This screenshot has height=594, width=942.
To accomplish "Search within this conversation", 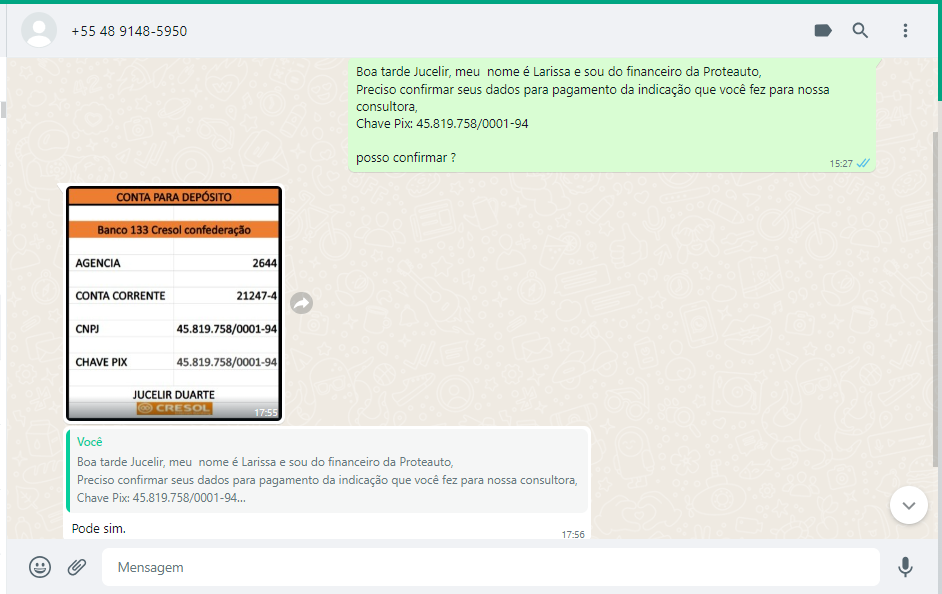I will click(860, 31).
